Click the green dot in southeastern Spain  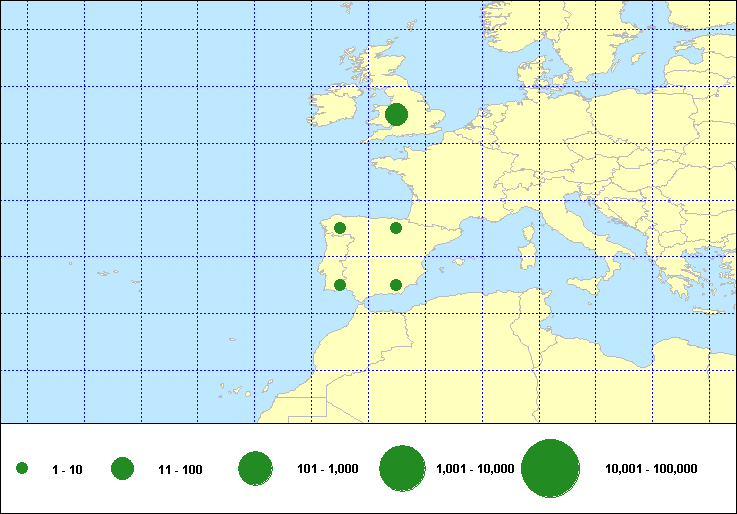pyautogui.click(x=396, y=285)
